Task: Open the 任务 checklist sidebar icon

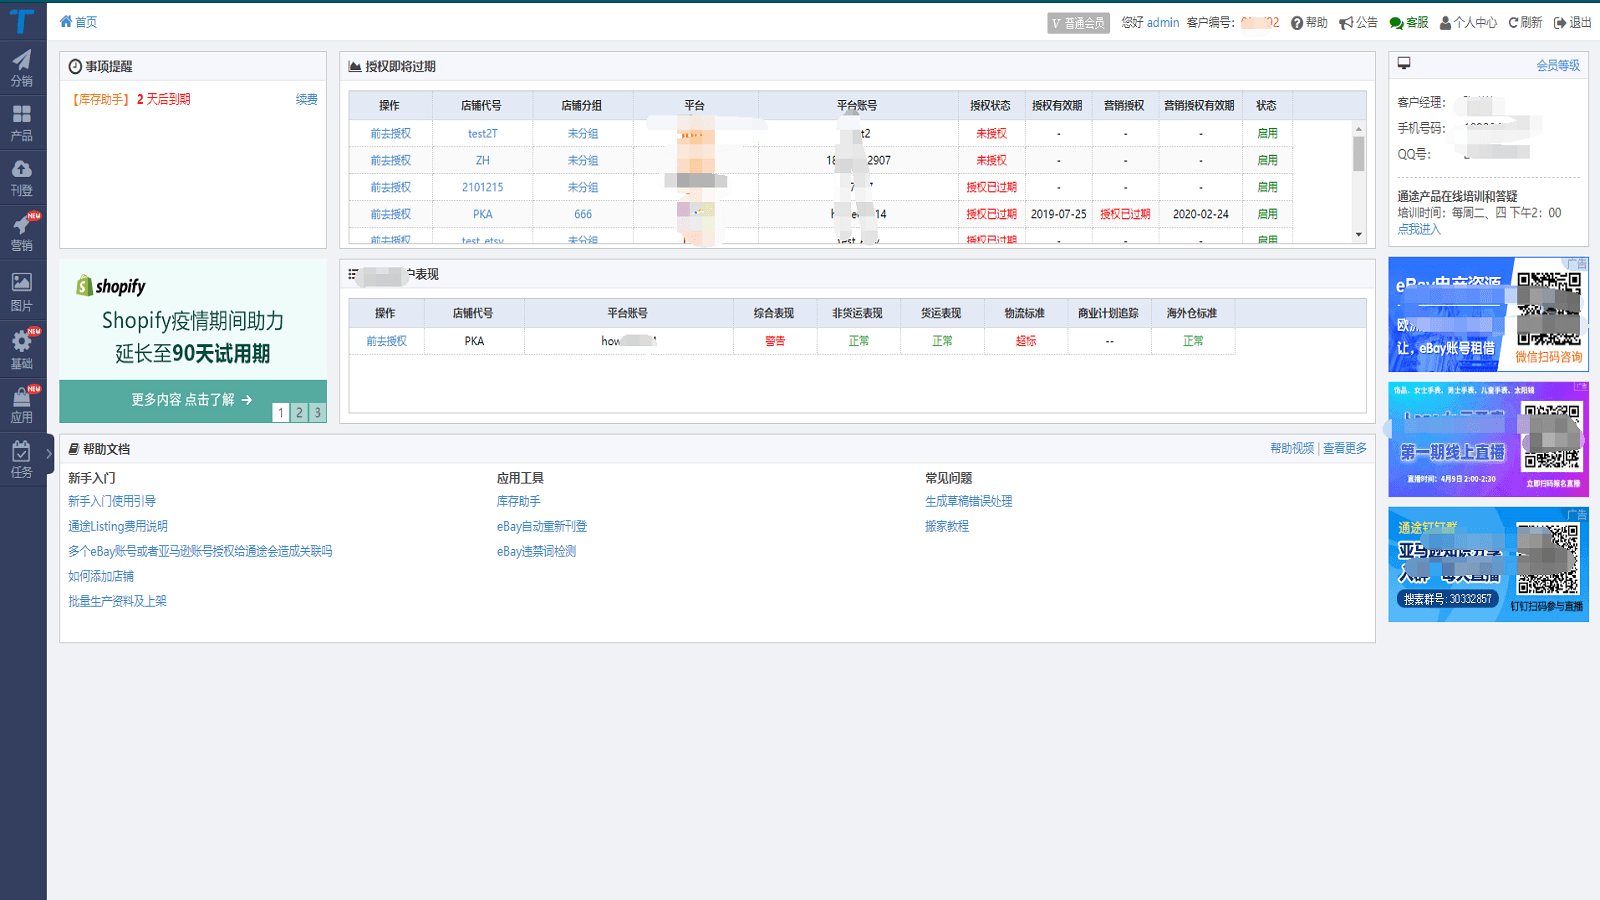Action: coord(22,458)
